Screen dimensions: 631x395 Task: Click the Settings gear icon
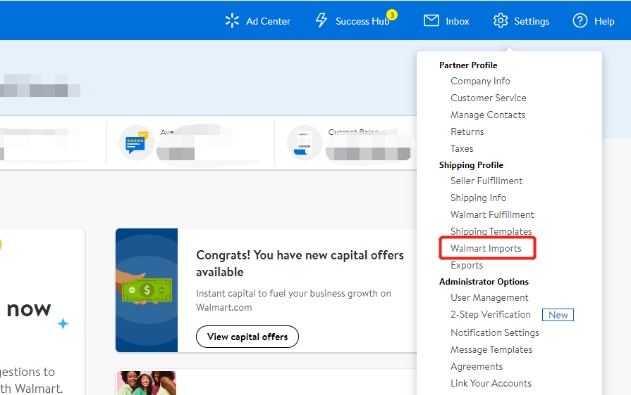[x=501, y=21]
